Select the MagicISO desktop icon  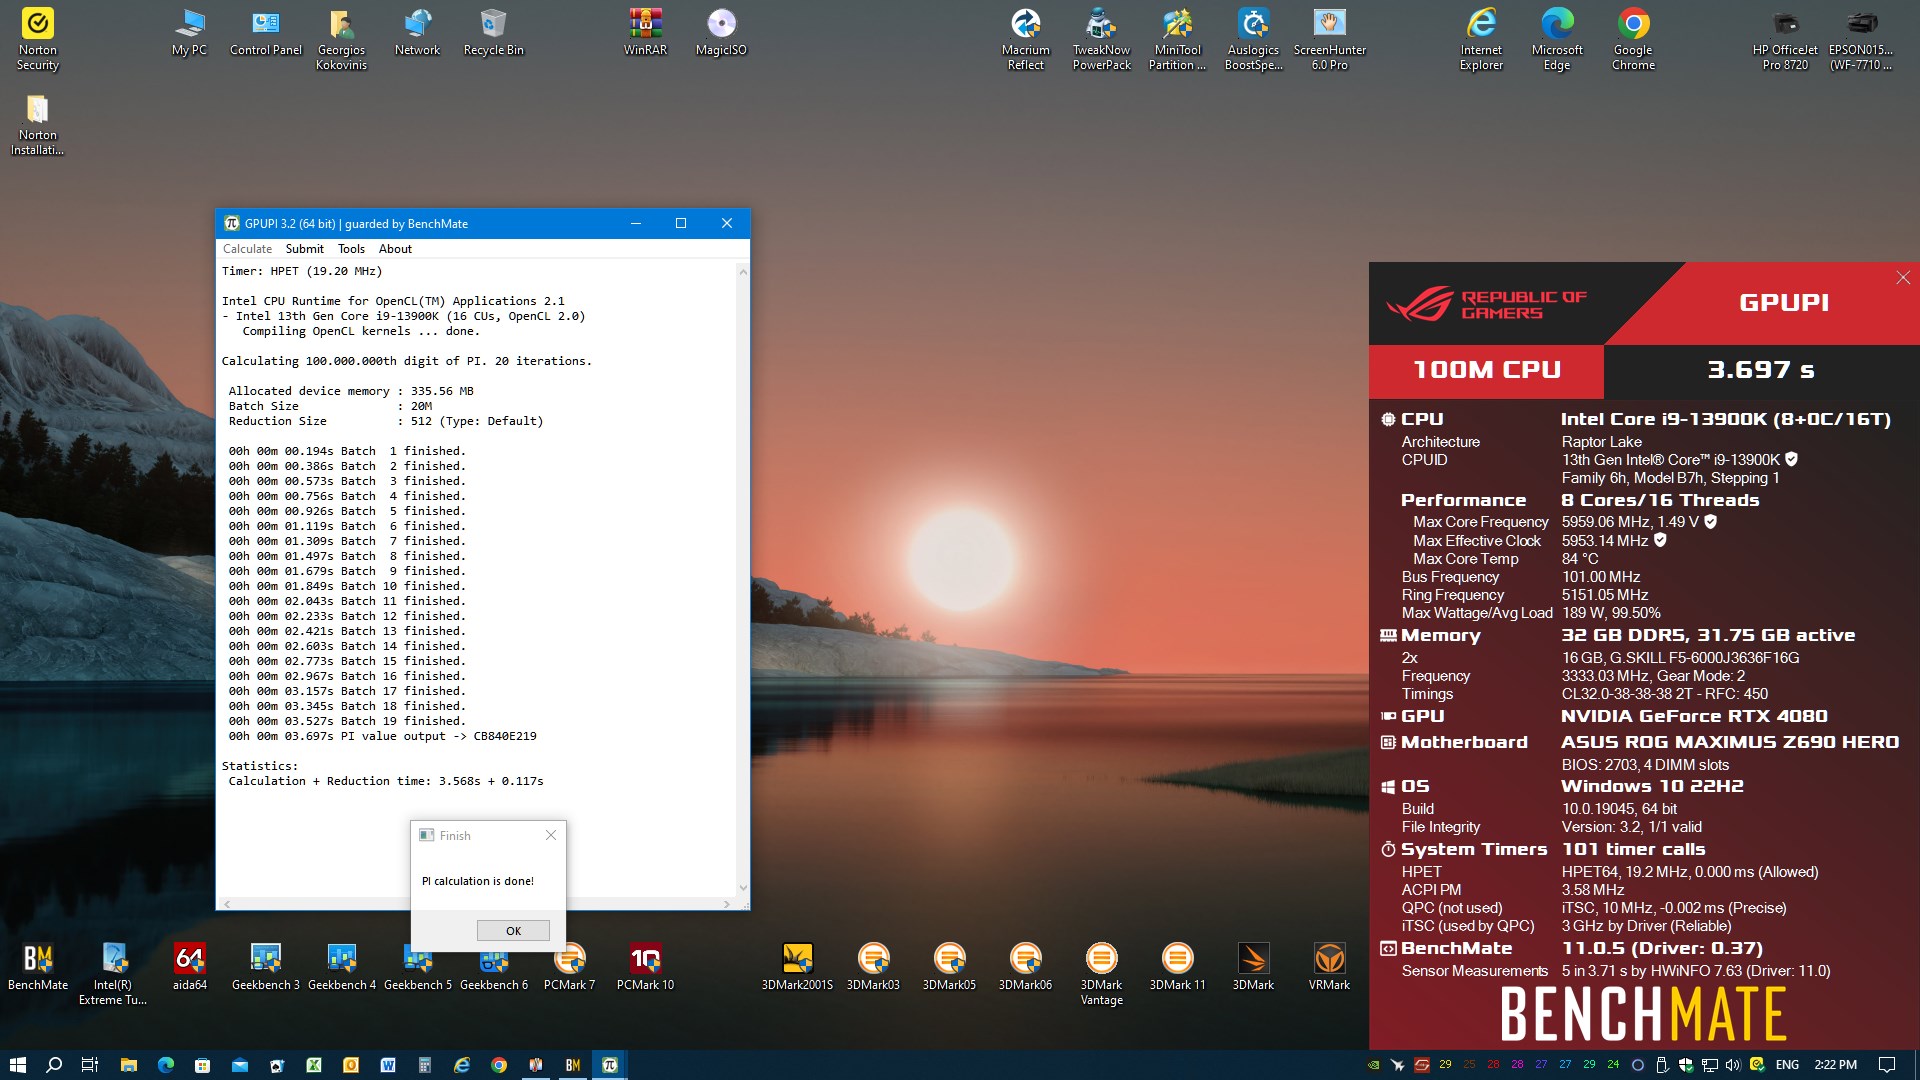tap(721, 32)
